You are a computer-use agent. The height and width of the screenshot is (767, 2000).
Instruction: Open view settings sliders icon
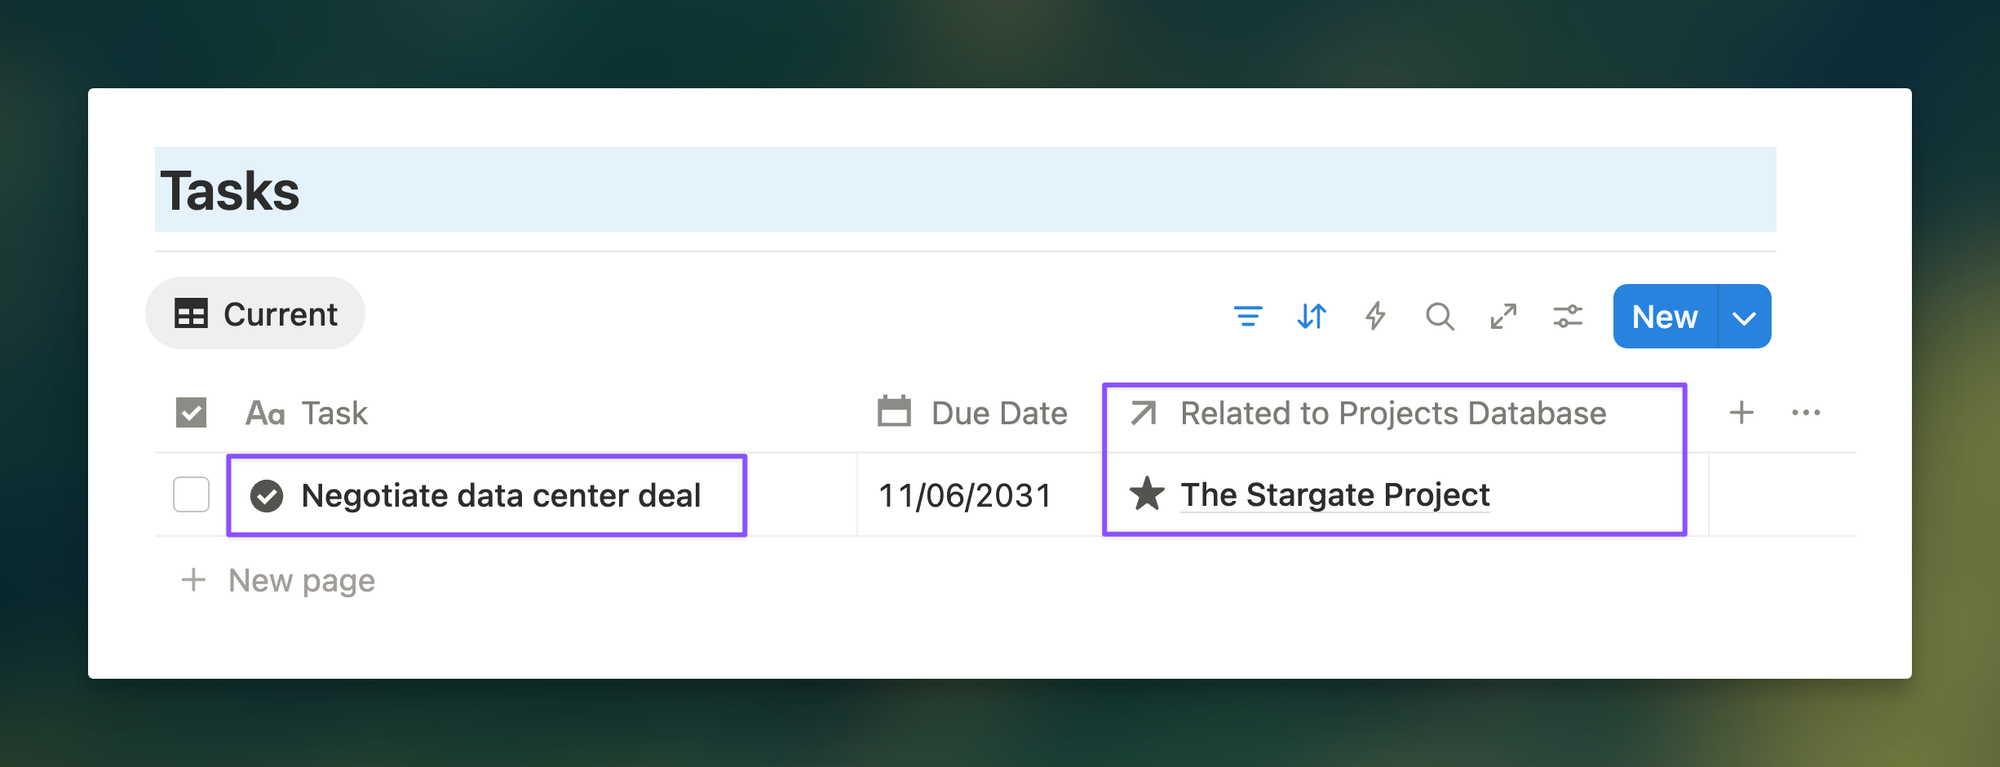coord(1567,317)
